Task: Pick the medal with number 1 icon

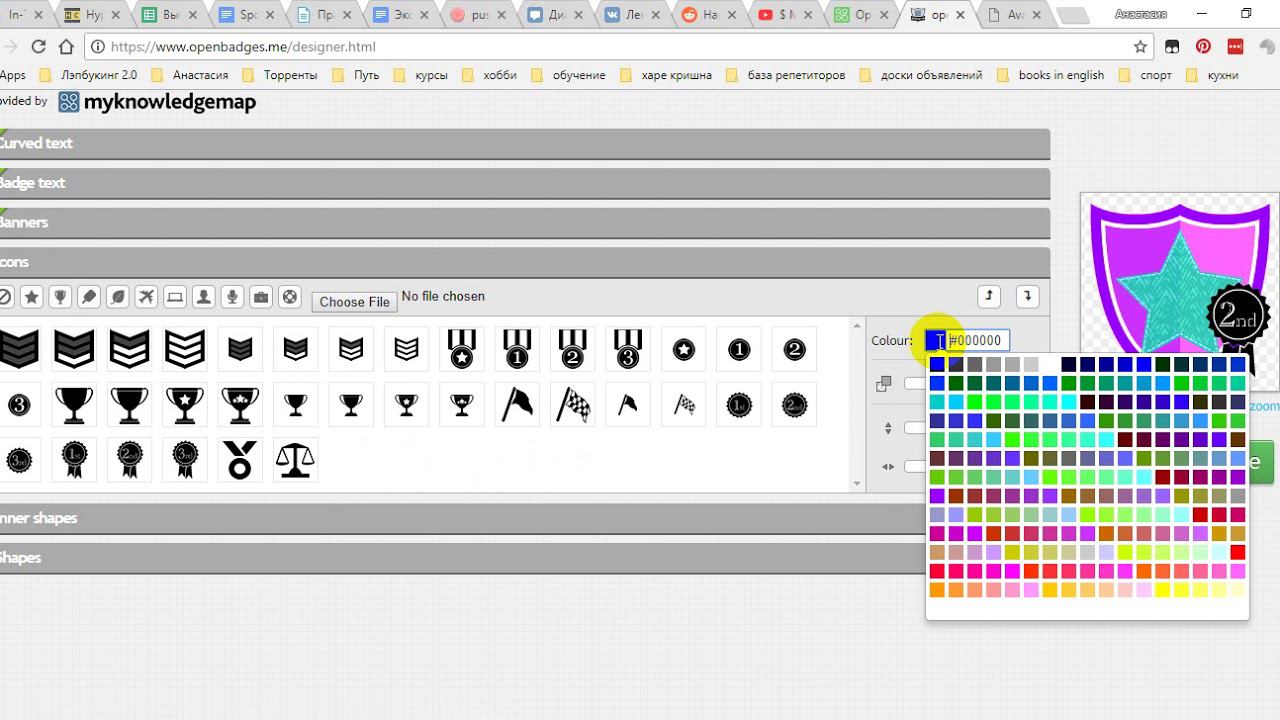Action: click(x=517, y=349)
